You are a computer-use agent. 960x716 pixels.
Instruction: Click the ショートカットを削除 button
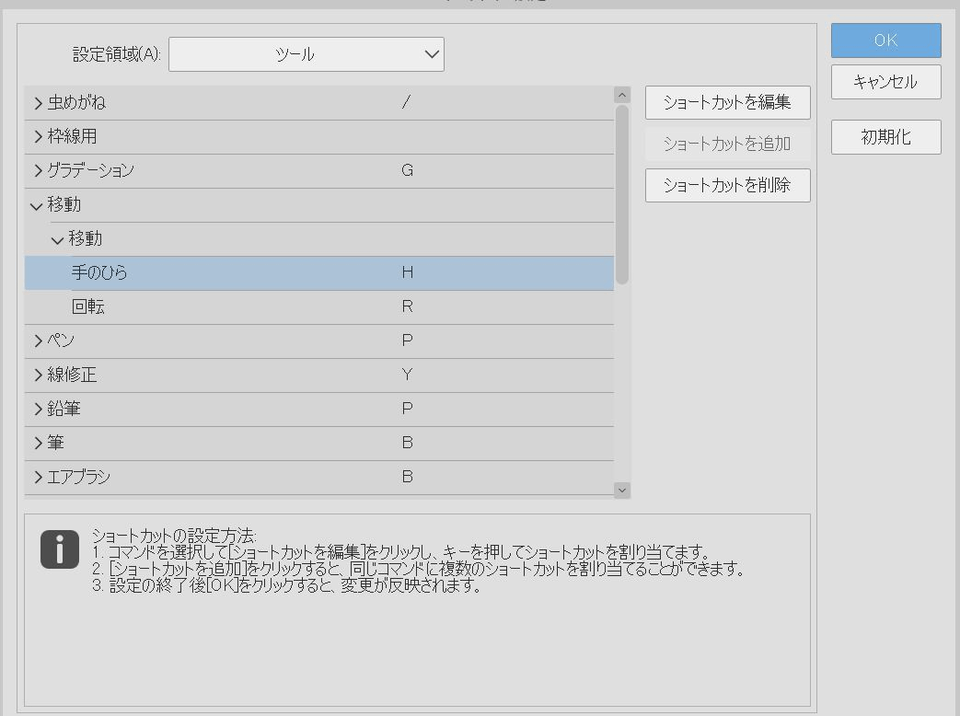727,185
